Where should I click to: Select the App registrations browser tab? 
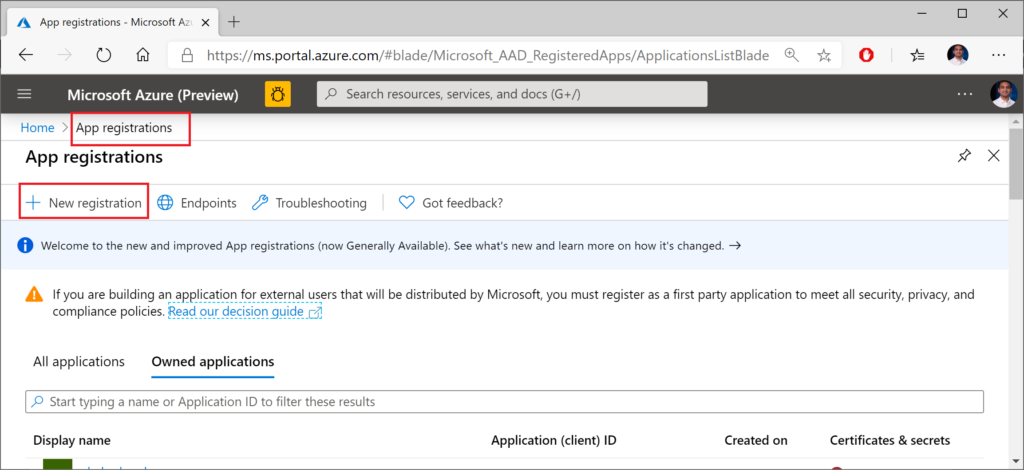(114, 22)
